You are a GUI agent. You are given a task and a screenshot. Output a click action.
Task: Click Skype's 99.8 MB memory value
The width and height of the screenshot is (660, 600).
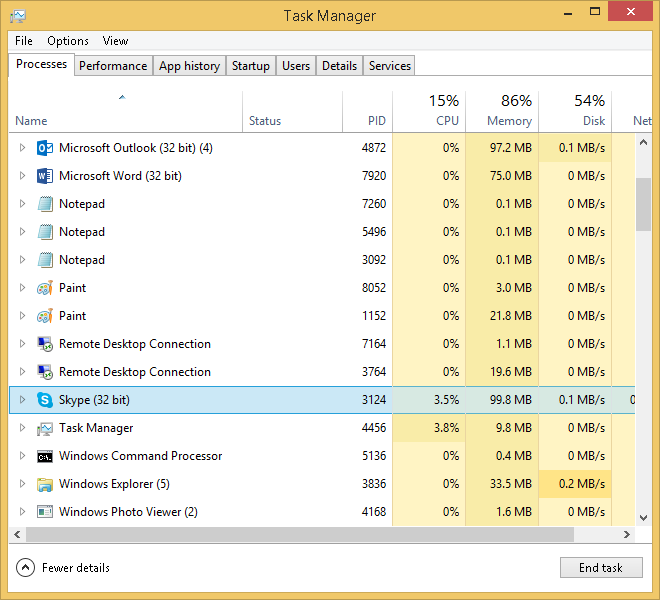tap(511, 400)
